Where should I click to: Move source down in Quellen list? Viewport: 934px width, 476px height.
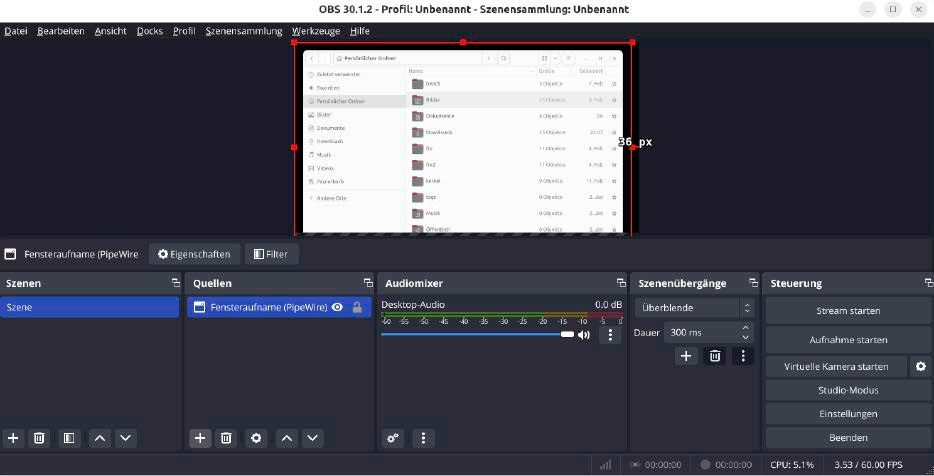(313, 438)
